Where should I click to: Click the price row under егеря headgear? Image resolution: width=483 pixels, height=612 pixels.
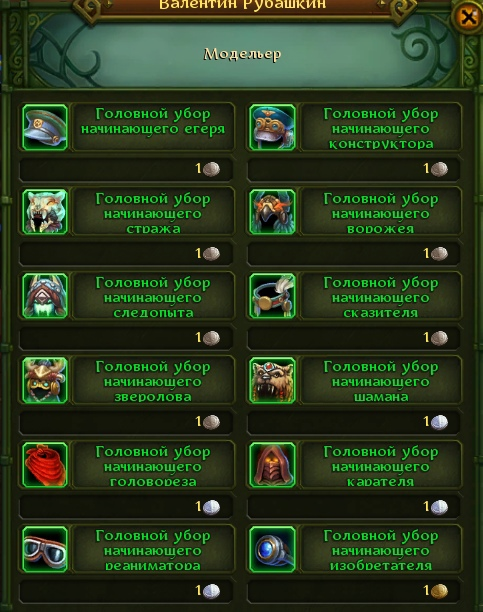127,169
